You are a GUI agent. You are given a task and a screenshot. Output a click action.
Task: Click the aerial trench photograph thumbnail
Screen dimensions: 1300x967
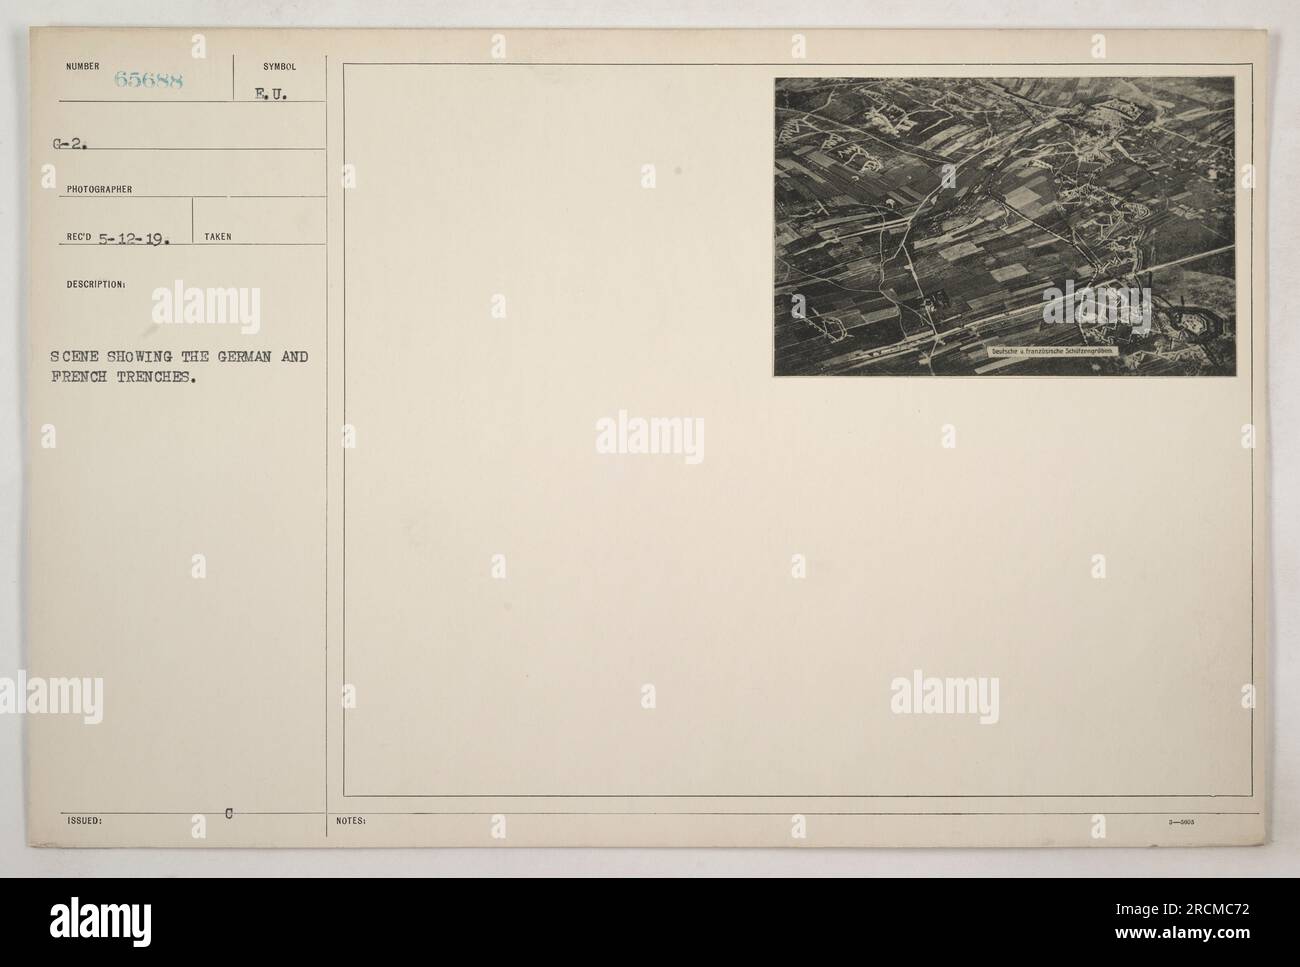(x=1004, y=227)
